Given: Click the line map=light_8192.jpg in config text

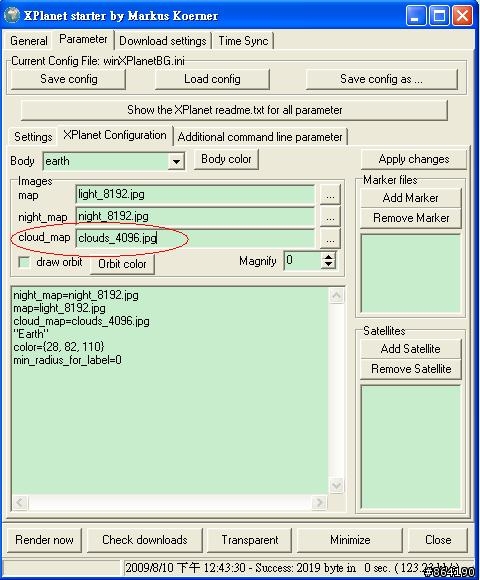Looking at the screenshot, I should (59, 308).
